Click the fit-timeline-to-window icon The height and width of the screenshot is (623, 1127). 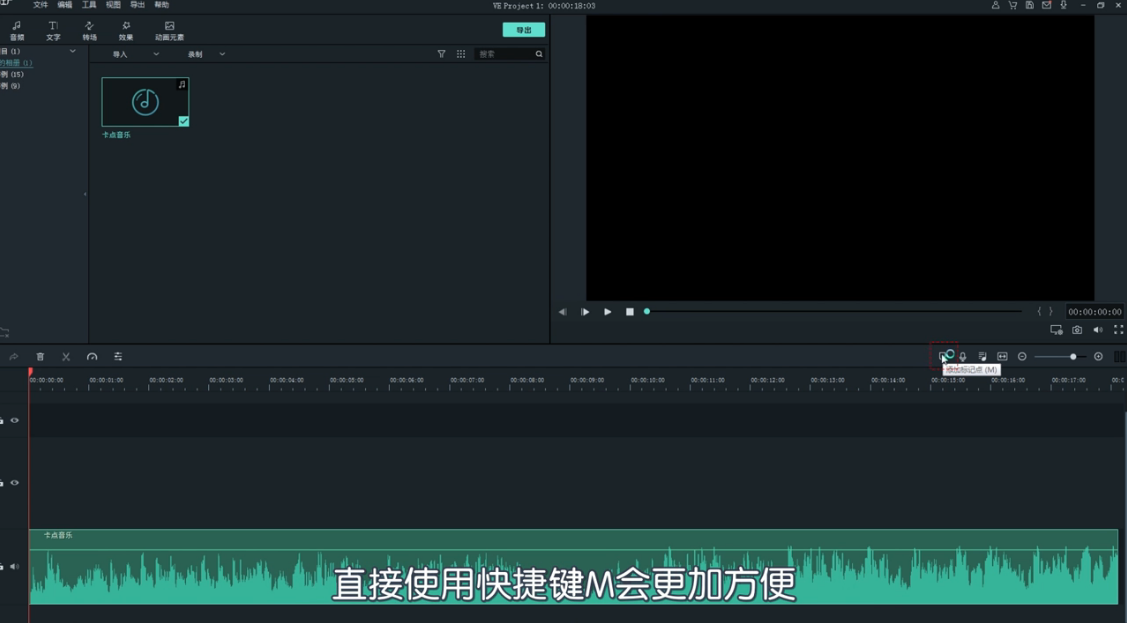coord(1003,355)
